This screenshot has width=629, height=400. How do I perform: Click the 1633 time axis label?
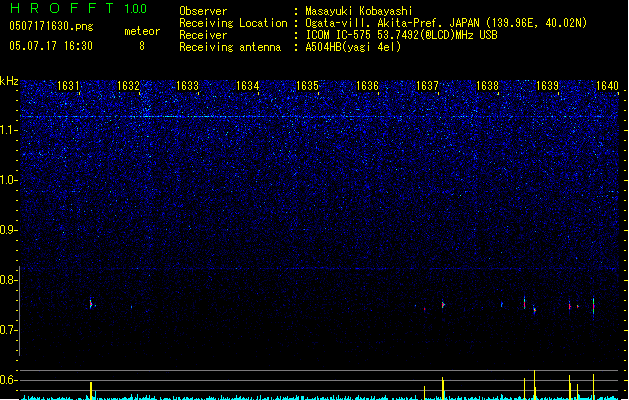[x=188, y=86]
